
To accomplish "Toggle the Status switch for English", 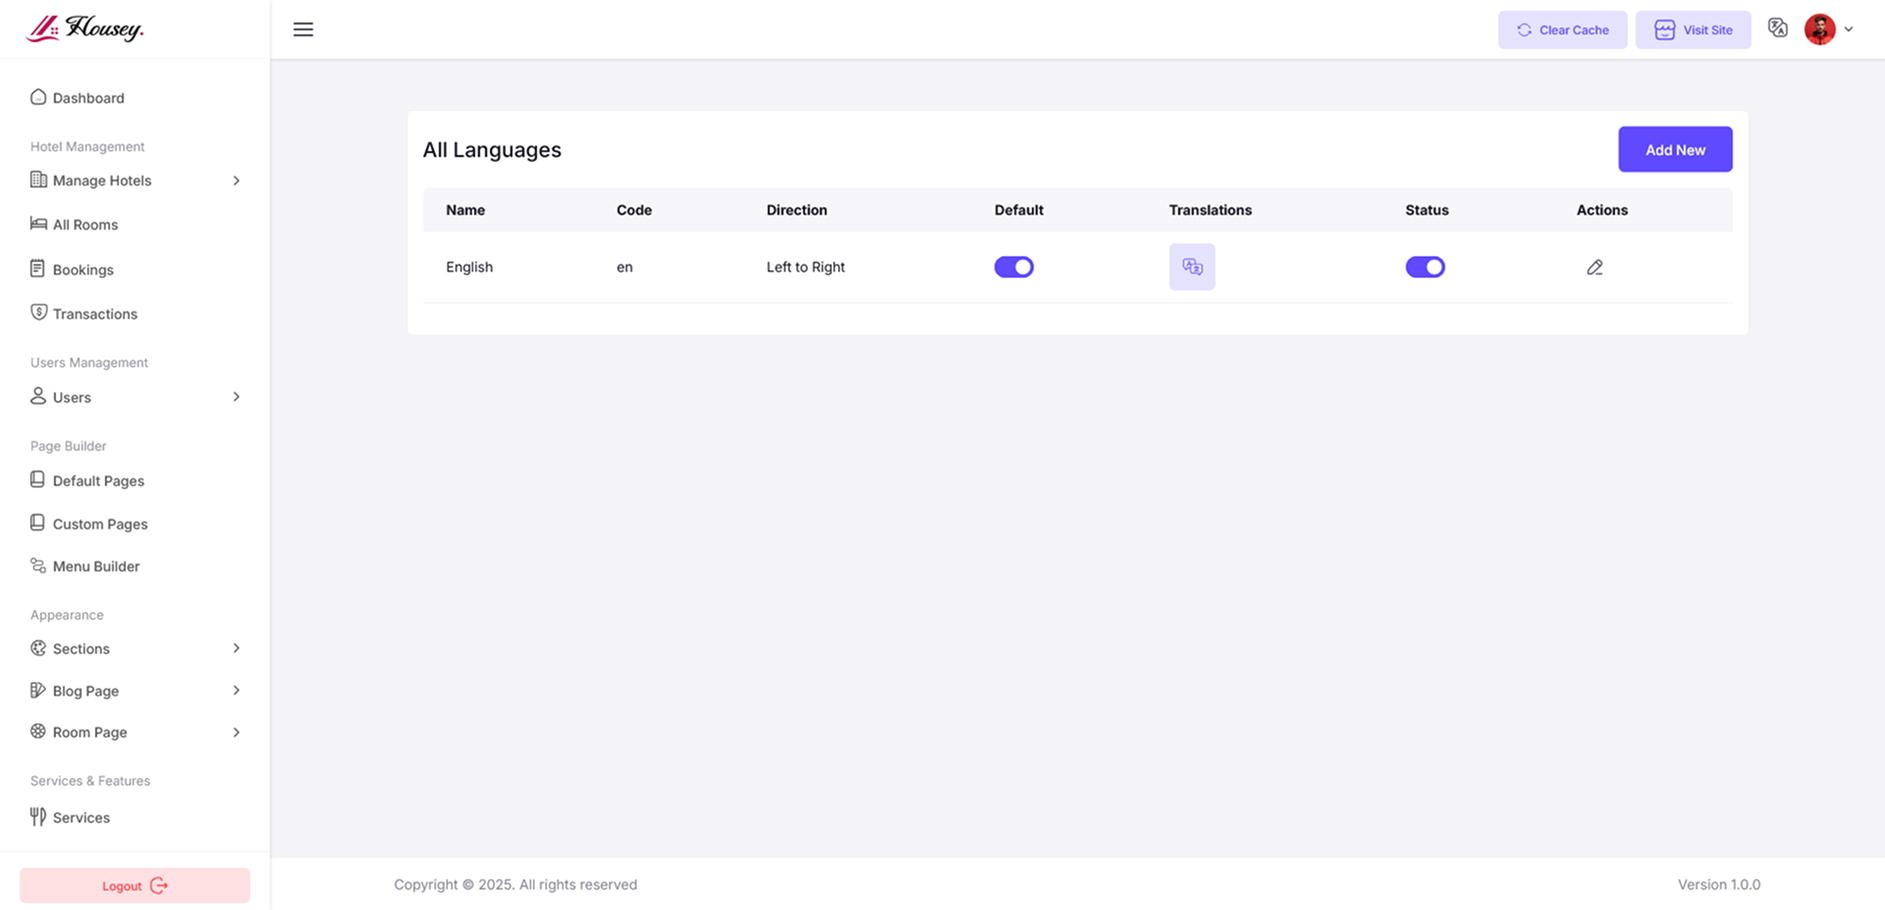I will pyautogui.click(x=1424, y=267).
